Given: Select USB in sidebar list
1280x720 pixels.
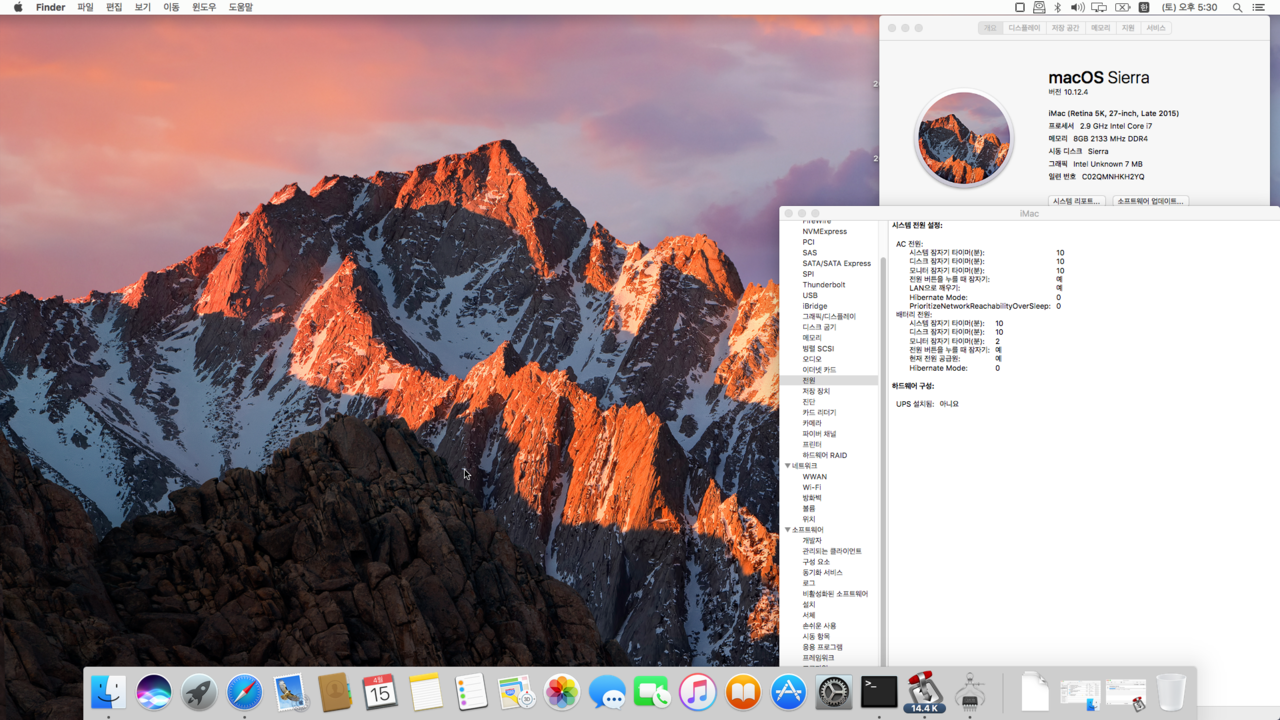Looking at the screenshot, I should point(810,295).
